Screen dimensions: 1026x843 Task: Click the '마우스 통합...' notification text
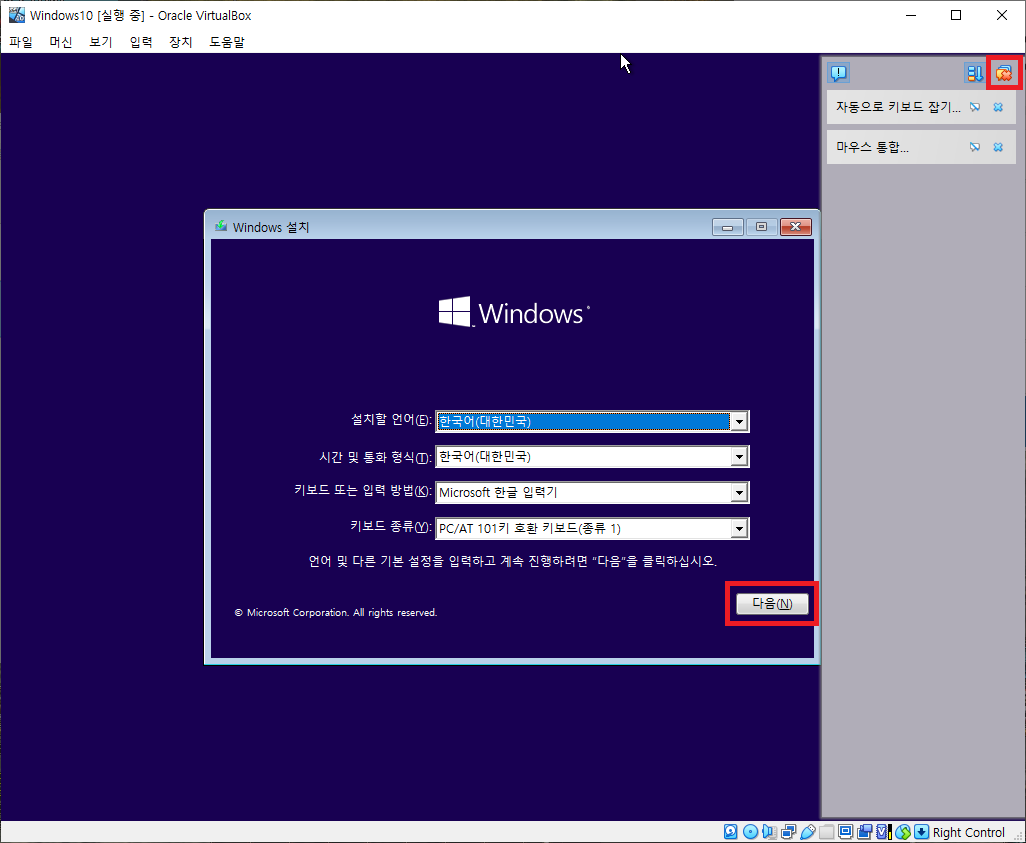pyautogui.click(x=872, y=147)
